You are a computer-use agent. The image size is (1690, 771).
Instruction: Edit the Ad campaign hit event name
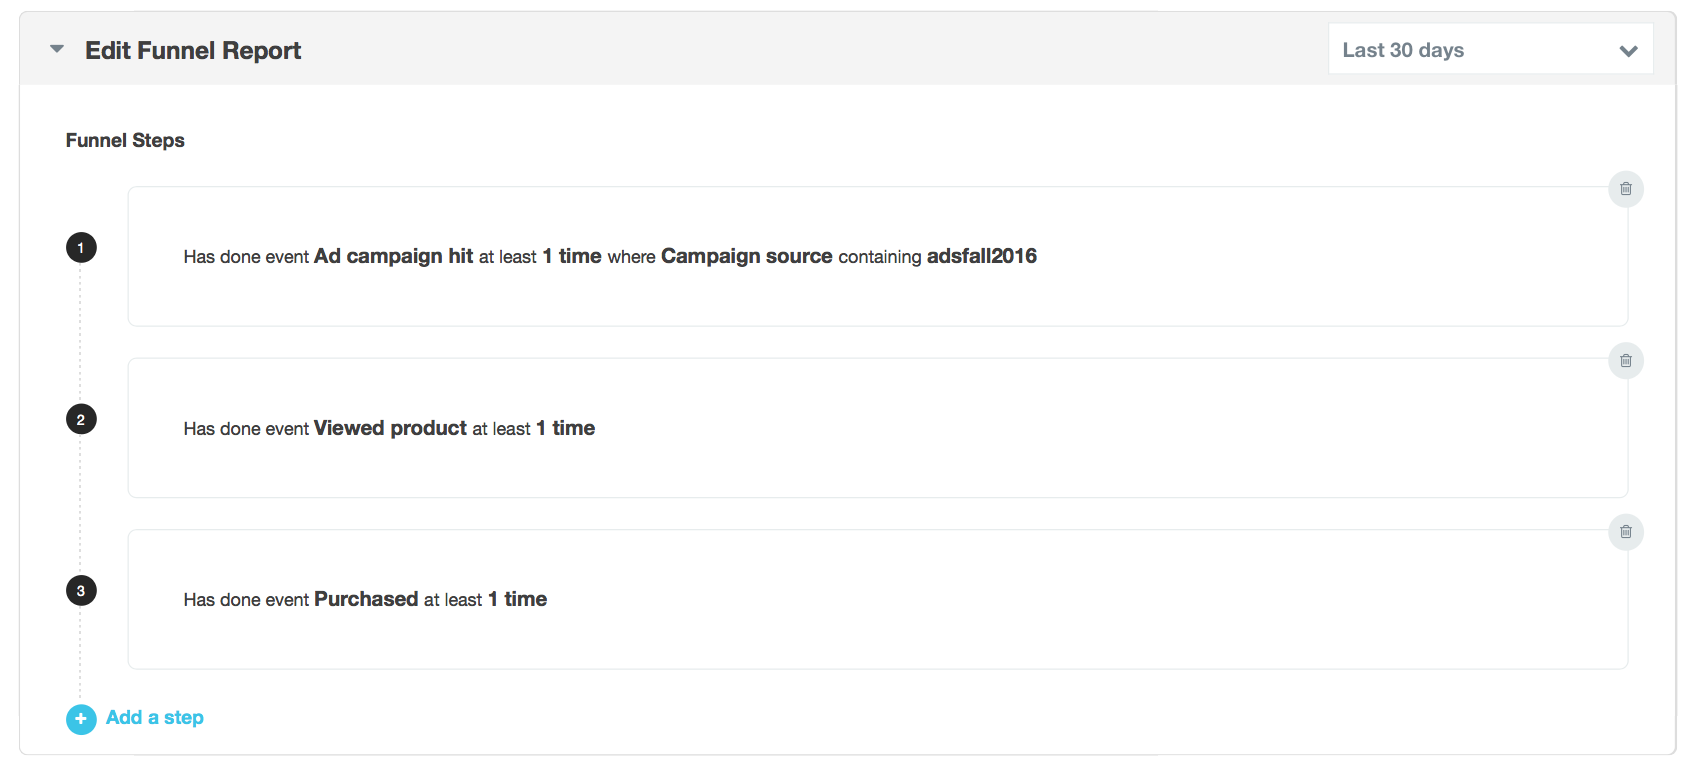[x=393, y=256]
